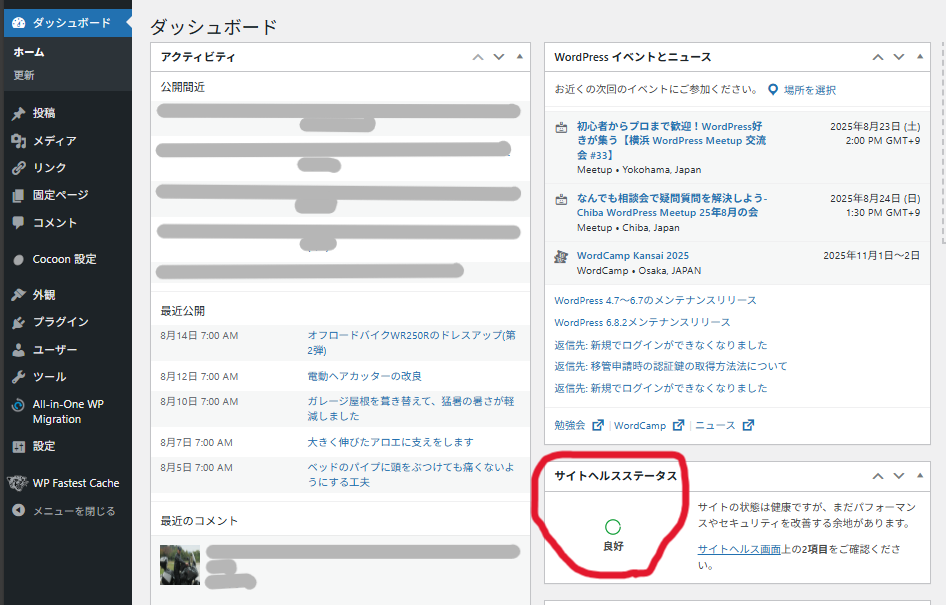The image size is (946, 605).
Task: Click the ツール wrench icon in sidebar
Action: pyautogui.click(x=18, y=377)
